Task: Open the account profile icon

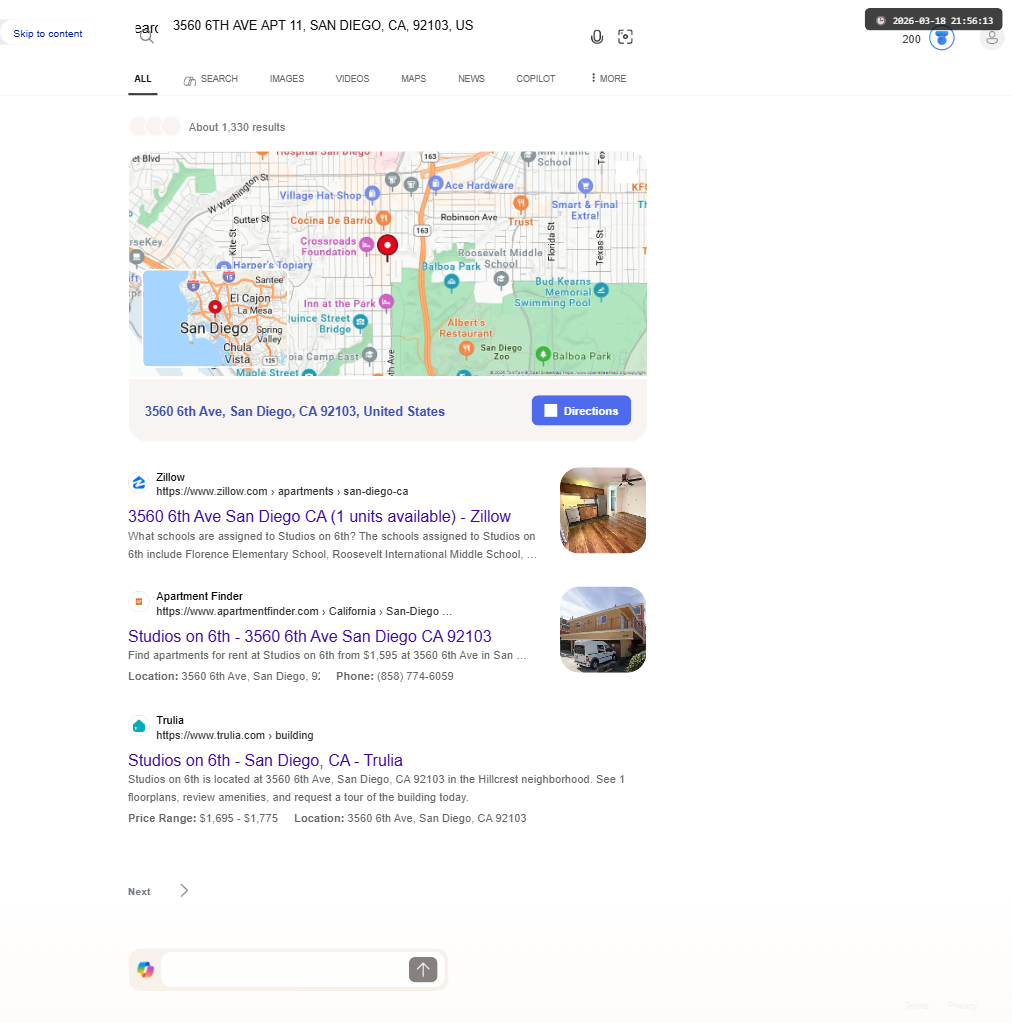Action: (x=992, y=38)
